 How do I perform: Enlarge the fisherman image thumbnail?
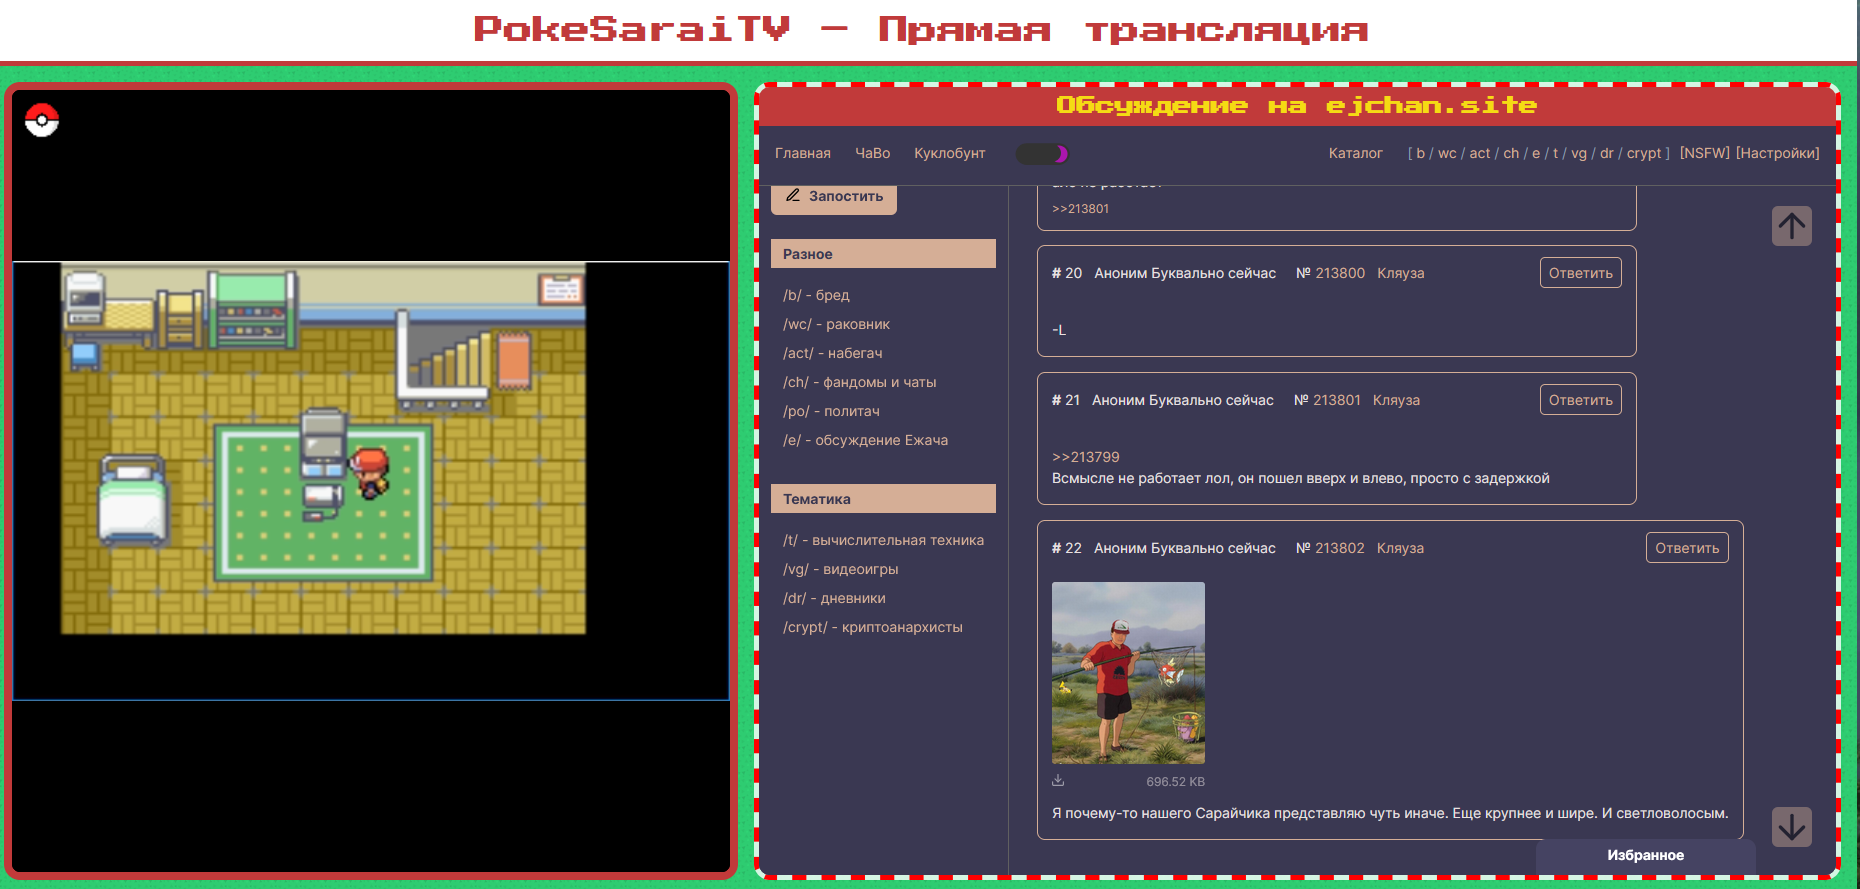tap(1128, 673)
